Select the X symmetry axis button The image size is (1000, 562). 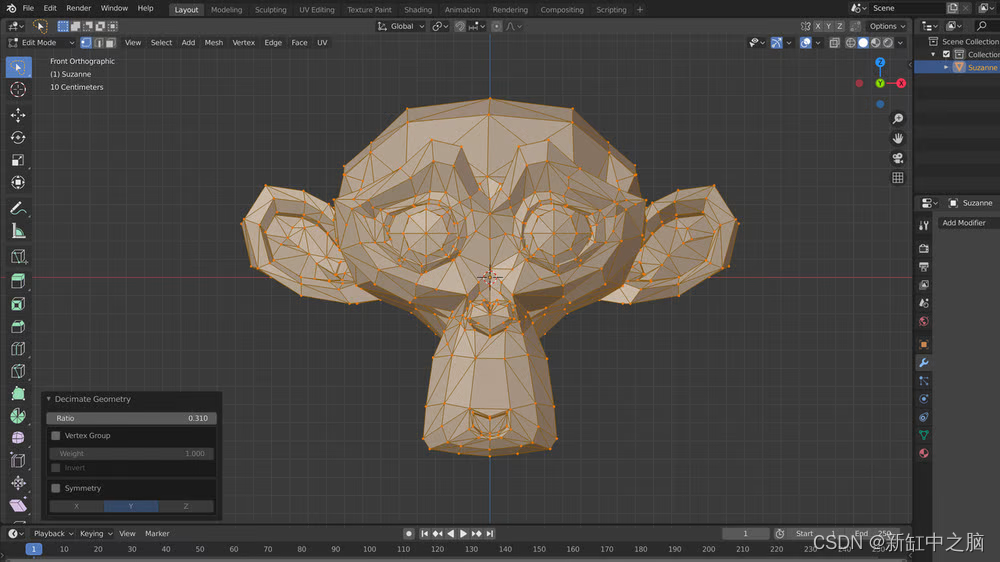coord(77,506)
